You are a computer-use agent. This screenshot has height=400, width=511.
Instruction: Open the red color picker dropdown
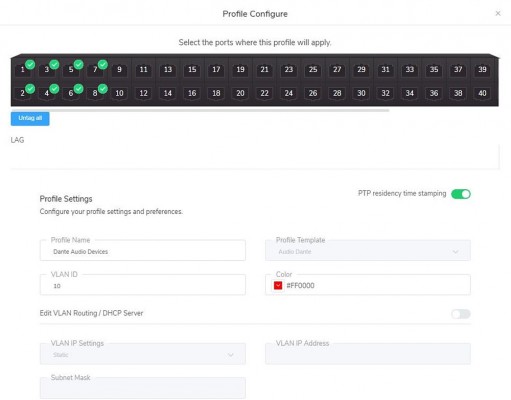click(x=278, y=285)
